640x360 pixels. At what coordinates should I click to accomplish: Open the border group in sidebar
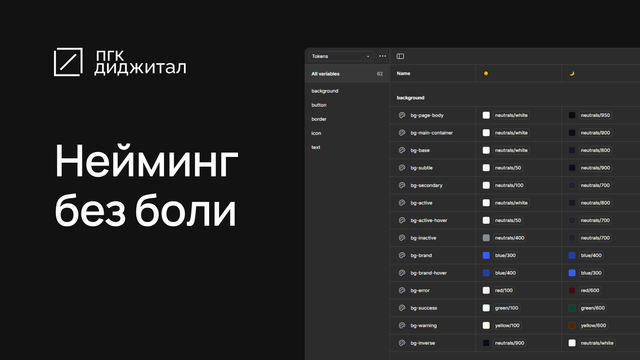point(319,119)
